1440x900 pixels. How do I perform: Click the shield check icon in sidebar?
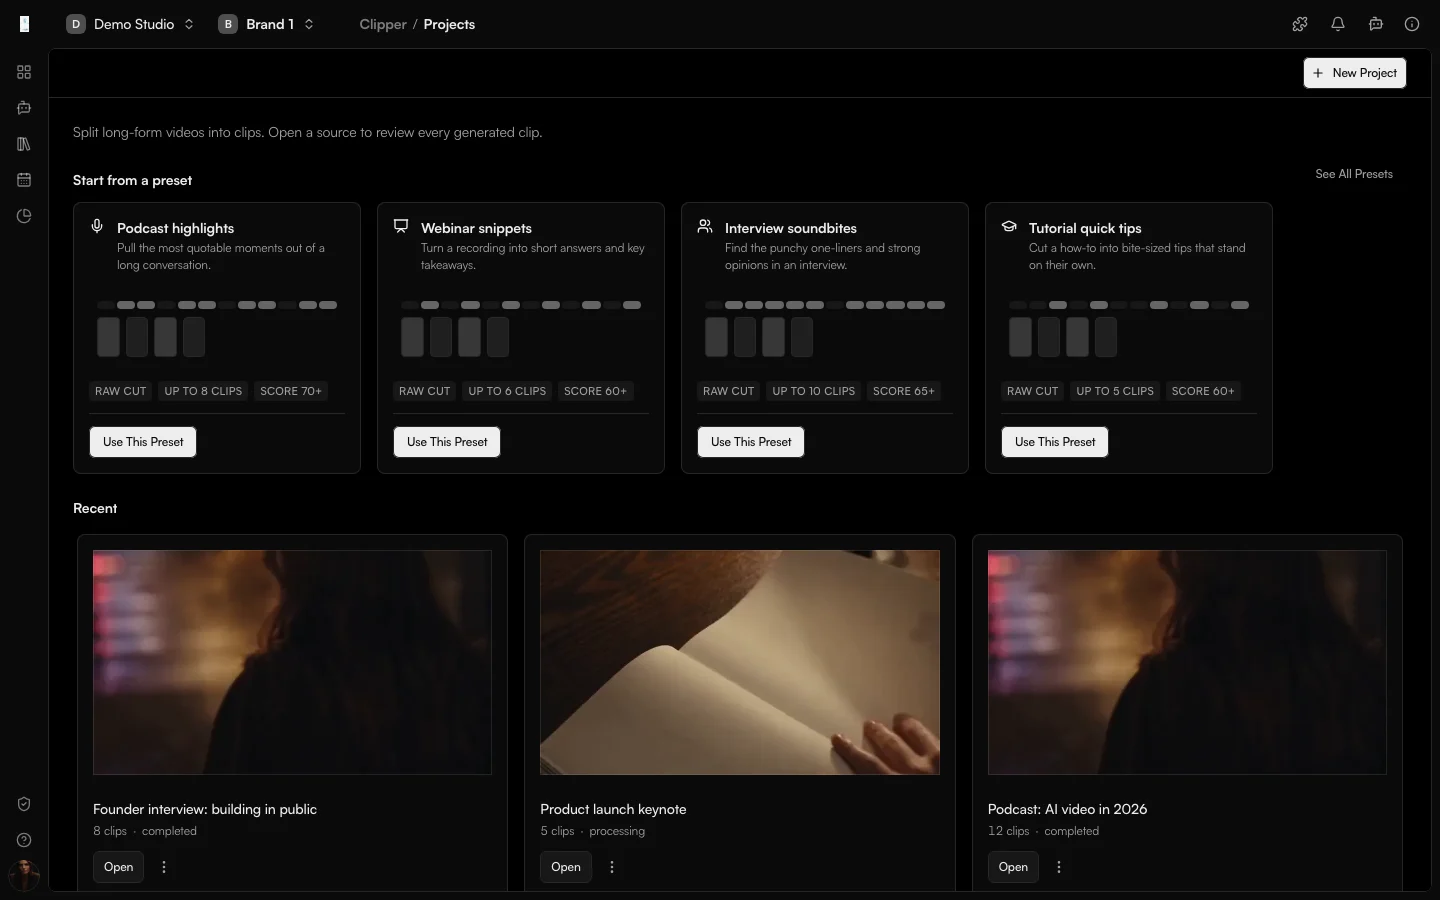pyautogui.click(x=24, y=804)
